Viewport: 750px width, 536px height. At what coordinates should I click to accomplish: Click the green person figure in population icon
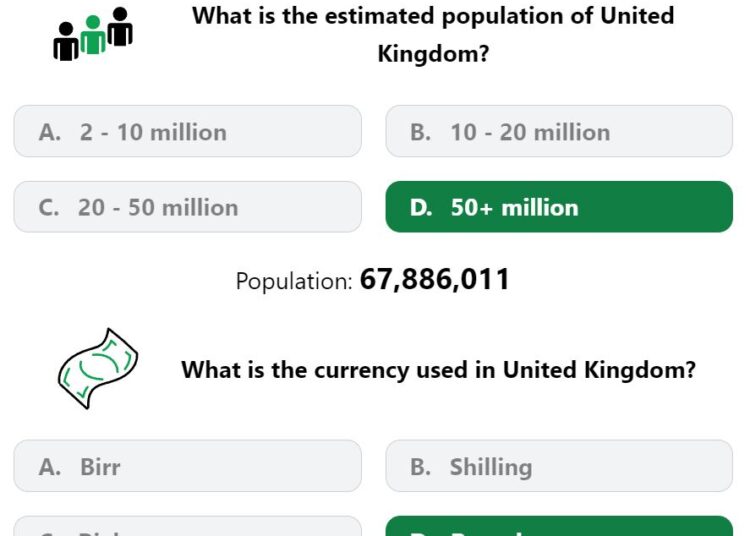(93, 35)
